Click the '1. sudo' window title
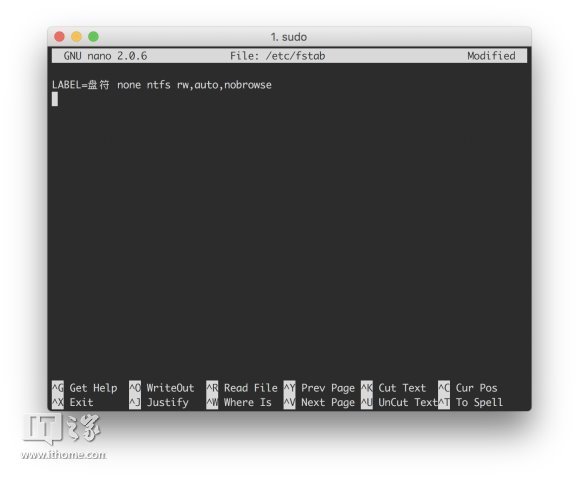 (289, 37)
